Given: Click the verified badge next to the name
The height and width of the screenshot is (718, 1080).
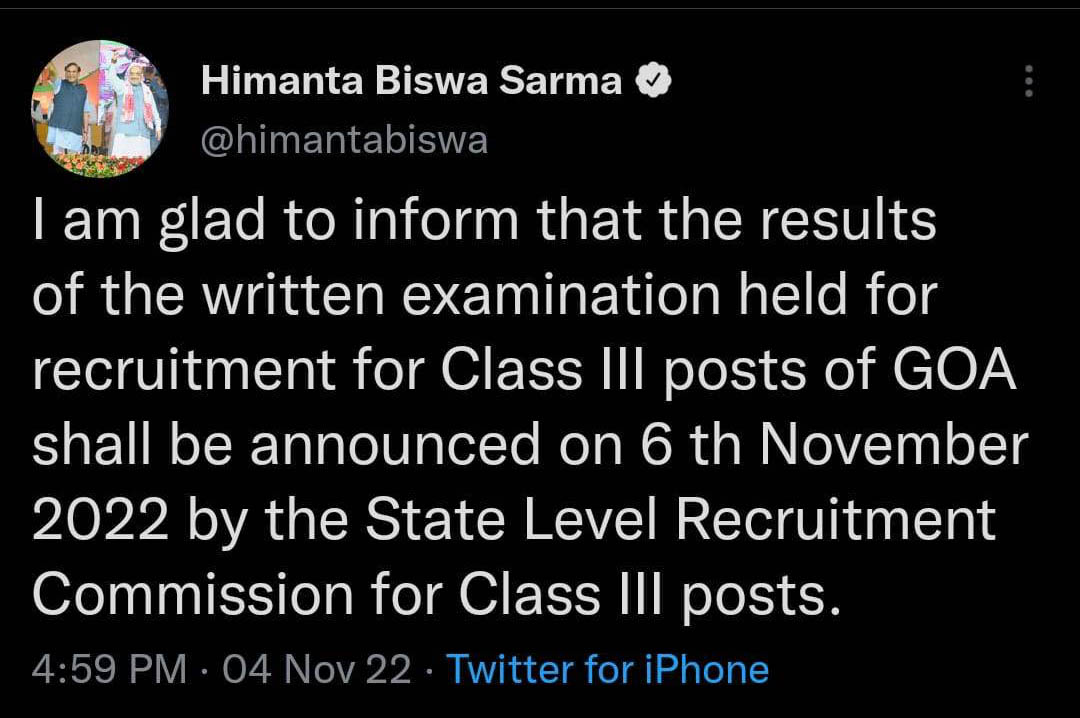Looking at the screenshot, I should tap(652, 80).
